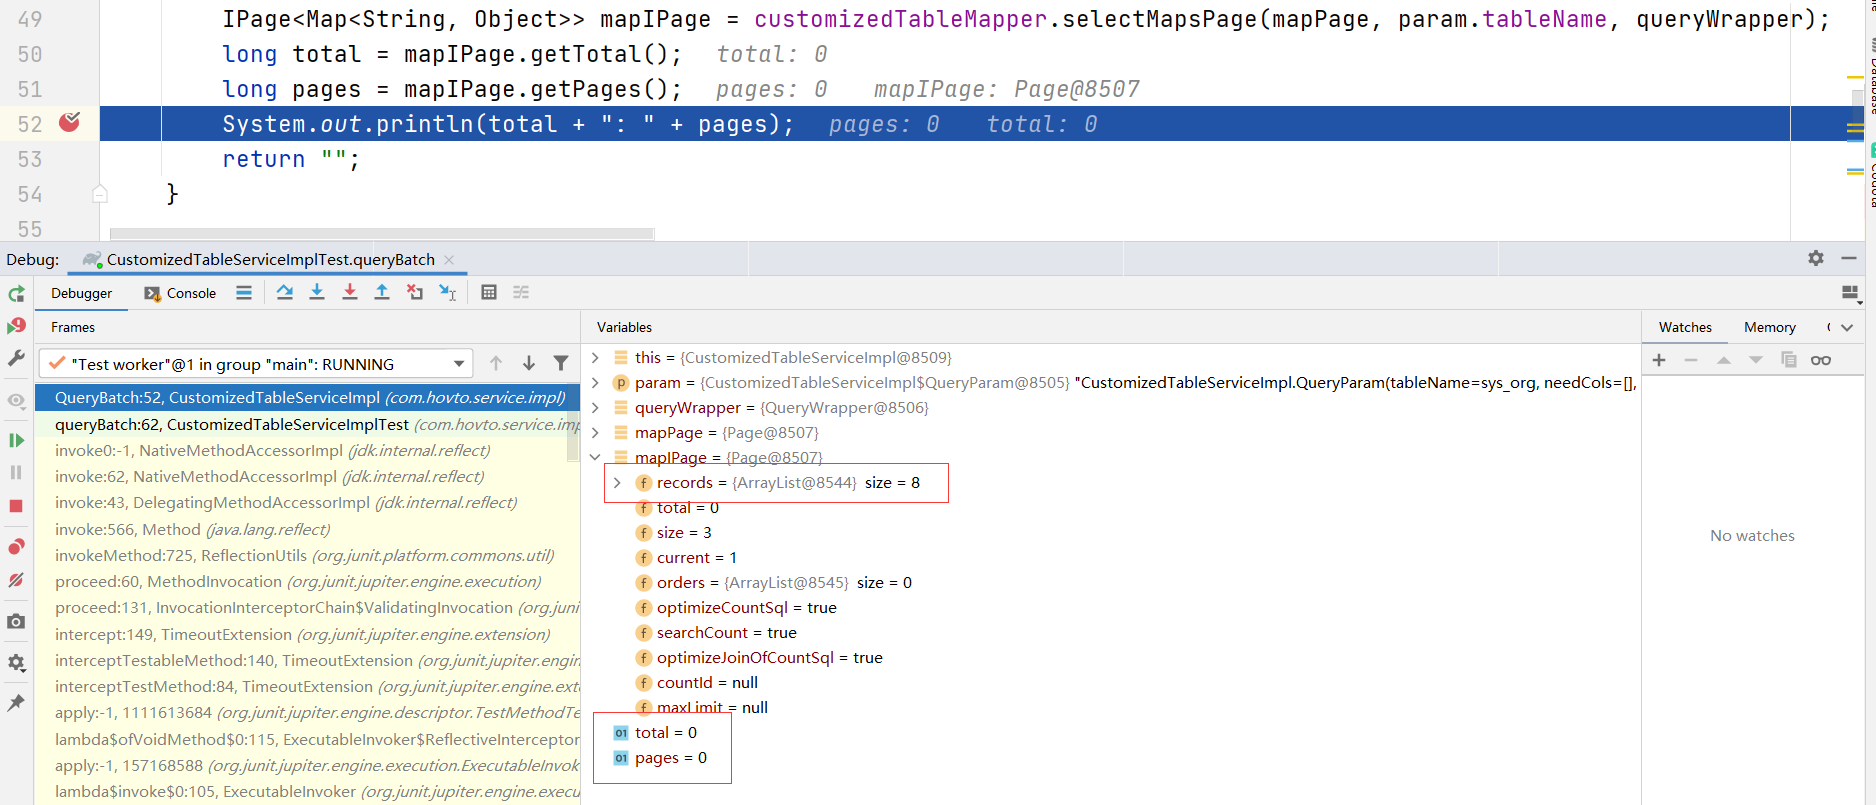
Task: Add a new watch with plus button
Action: [1659, 360]
